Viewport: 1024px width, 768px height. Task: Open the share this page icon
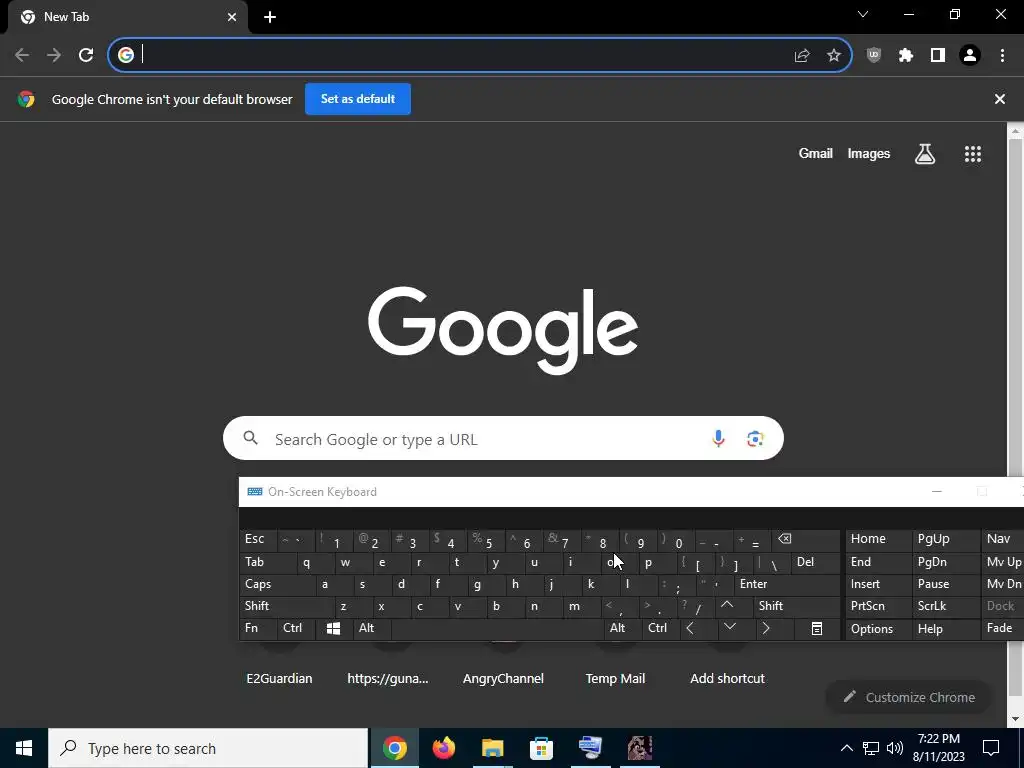802,56
